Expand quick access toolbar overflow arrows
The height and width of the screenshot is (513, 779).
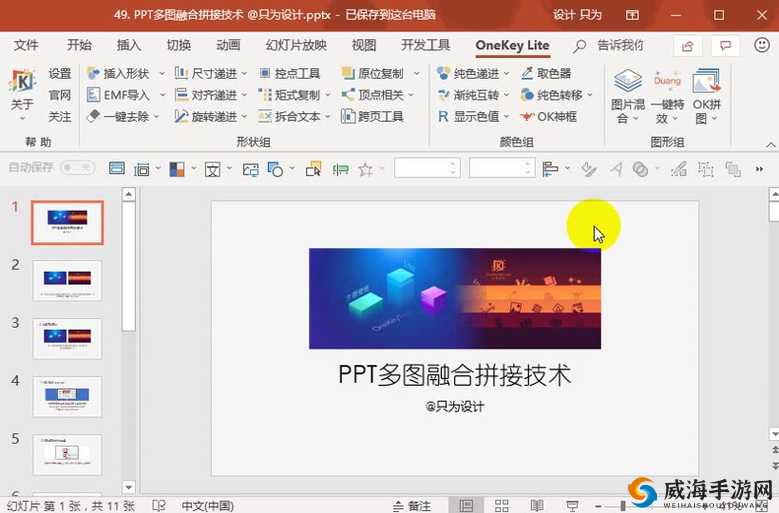pos(759,169)
